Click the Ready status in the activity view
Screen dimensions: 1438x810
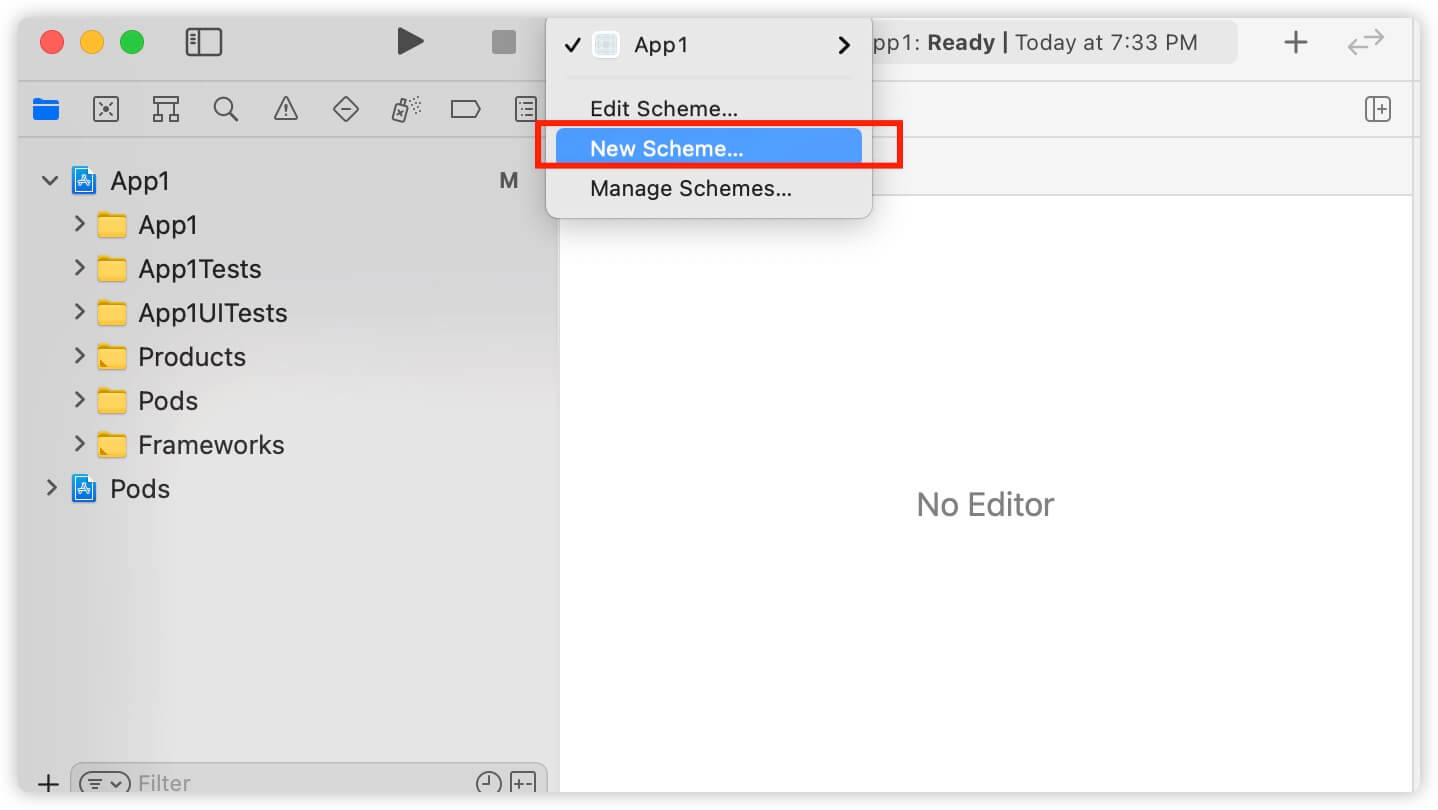coord(961,43)
